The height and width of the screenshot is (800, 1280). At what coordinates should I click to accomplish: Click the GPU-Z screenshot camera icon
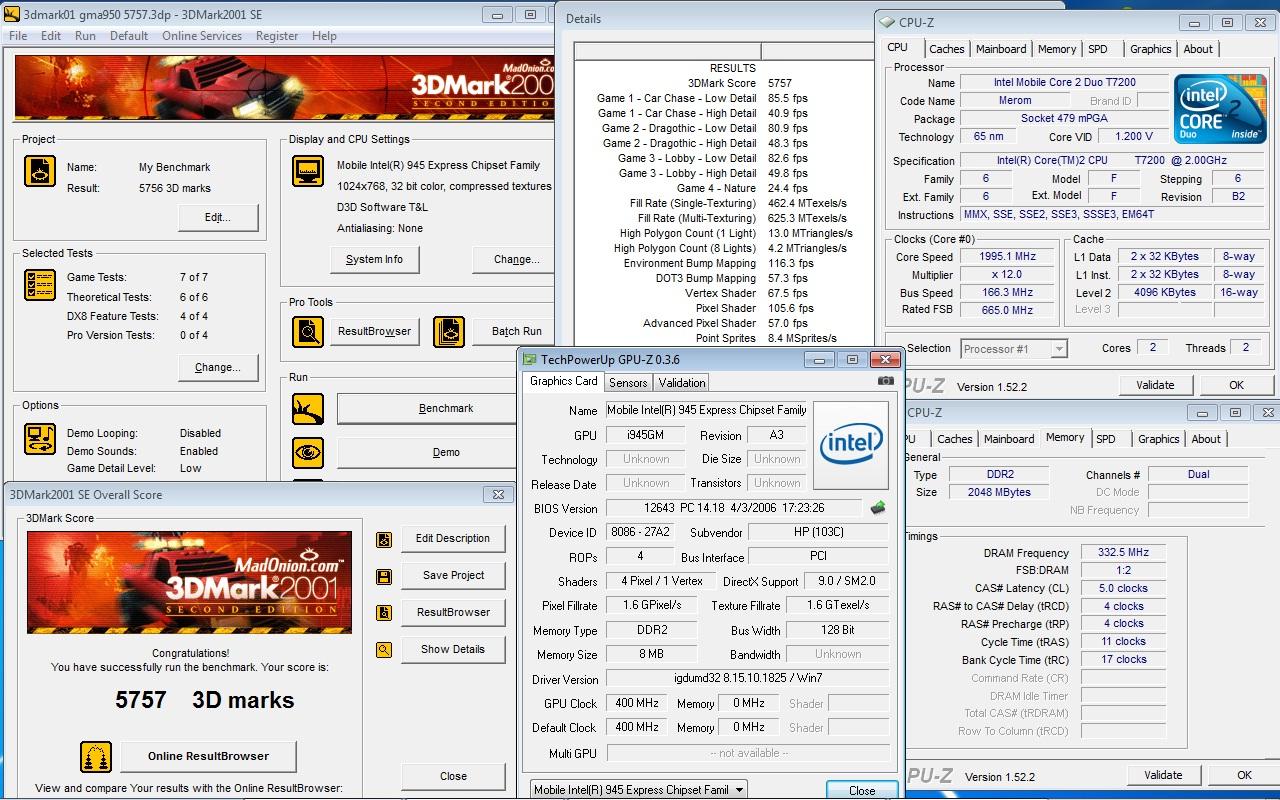pos(885,381)
